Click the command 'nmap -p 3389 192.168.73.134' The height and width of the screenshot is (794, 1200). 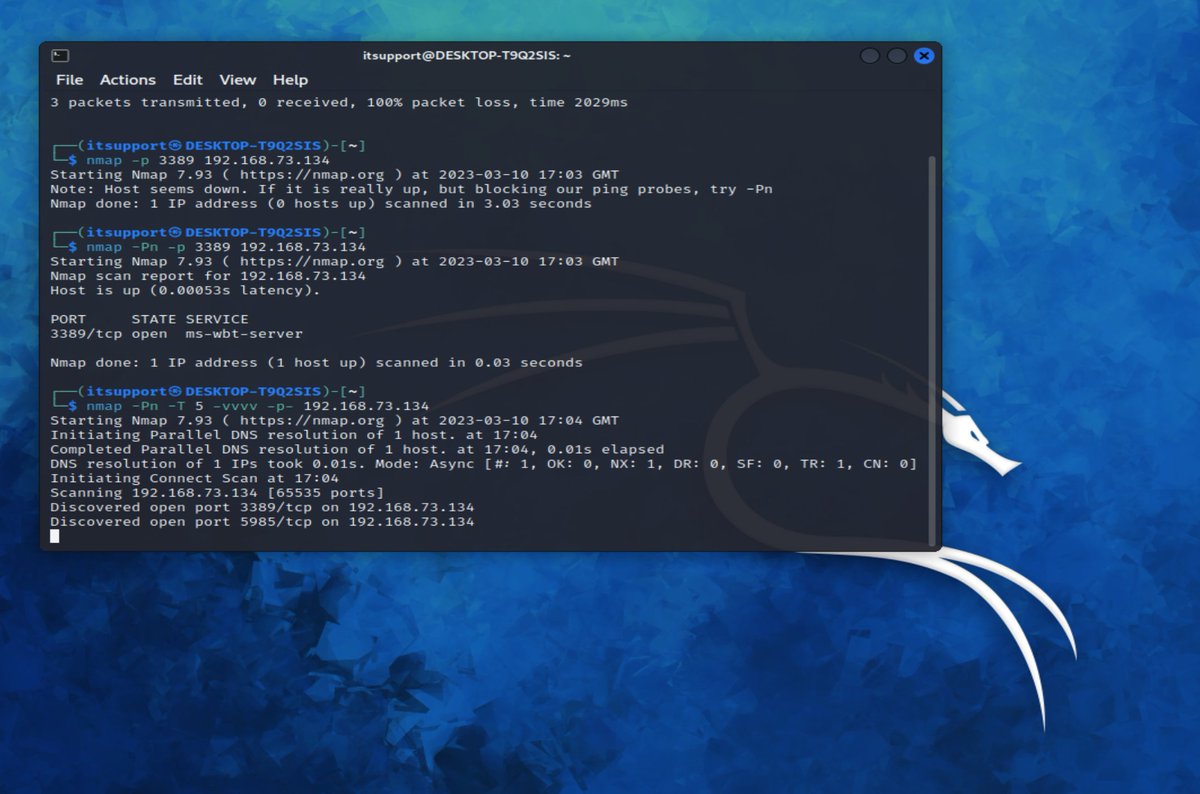point(208,160)
